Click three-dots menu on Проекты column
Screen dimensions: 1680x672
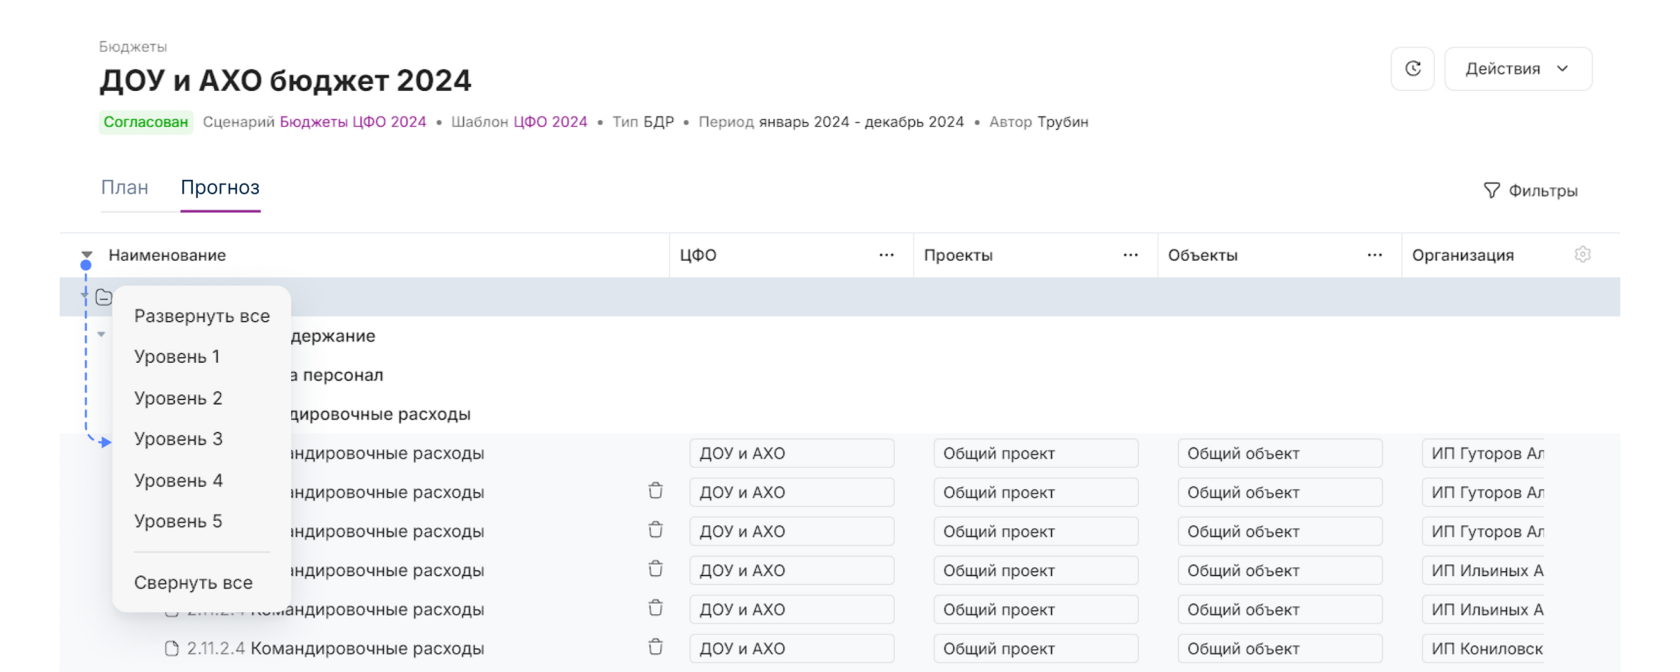[x=1130, y=255]
